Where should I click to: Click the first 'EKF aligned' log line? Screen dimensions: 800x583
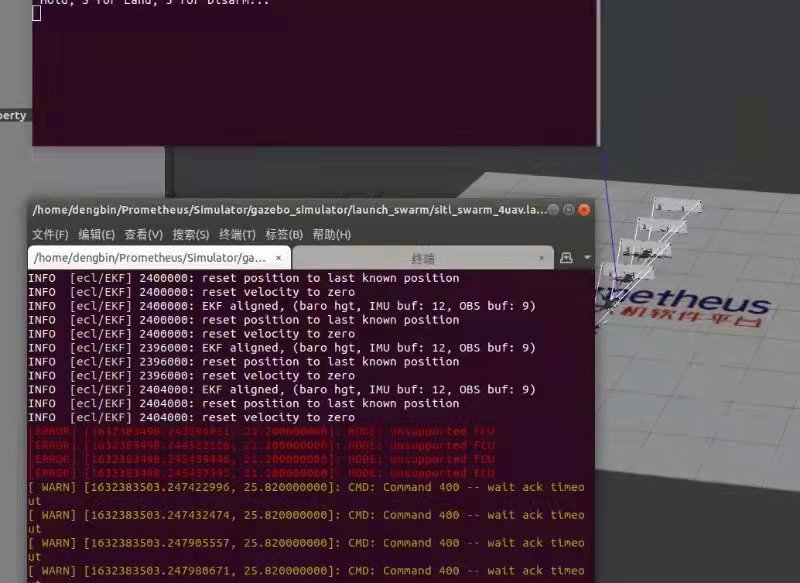282,306
